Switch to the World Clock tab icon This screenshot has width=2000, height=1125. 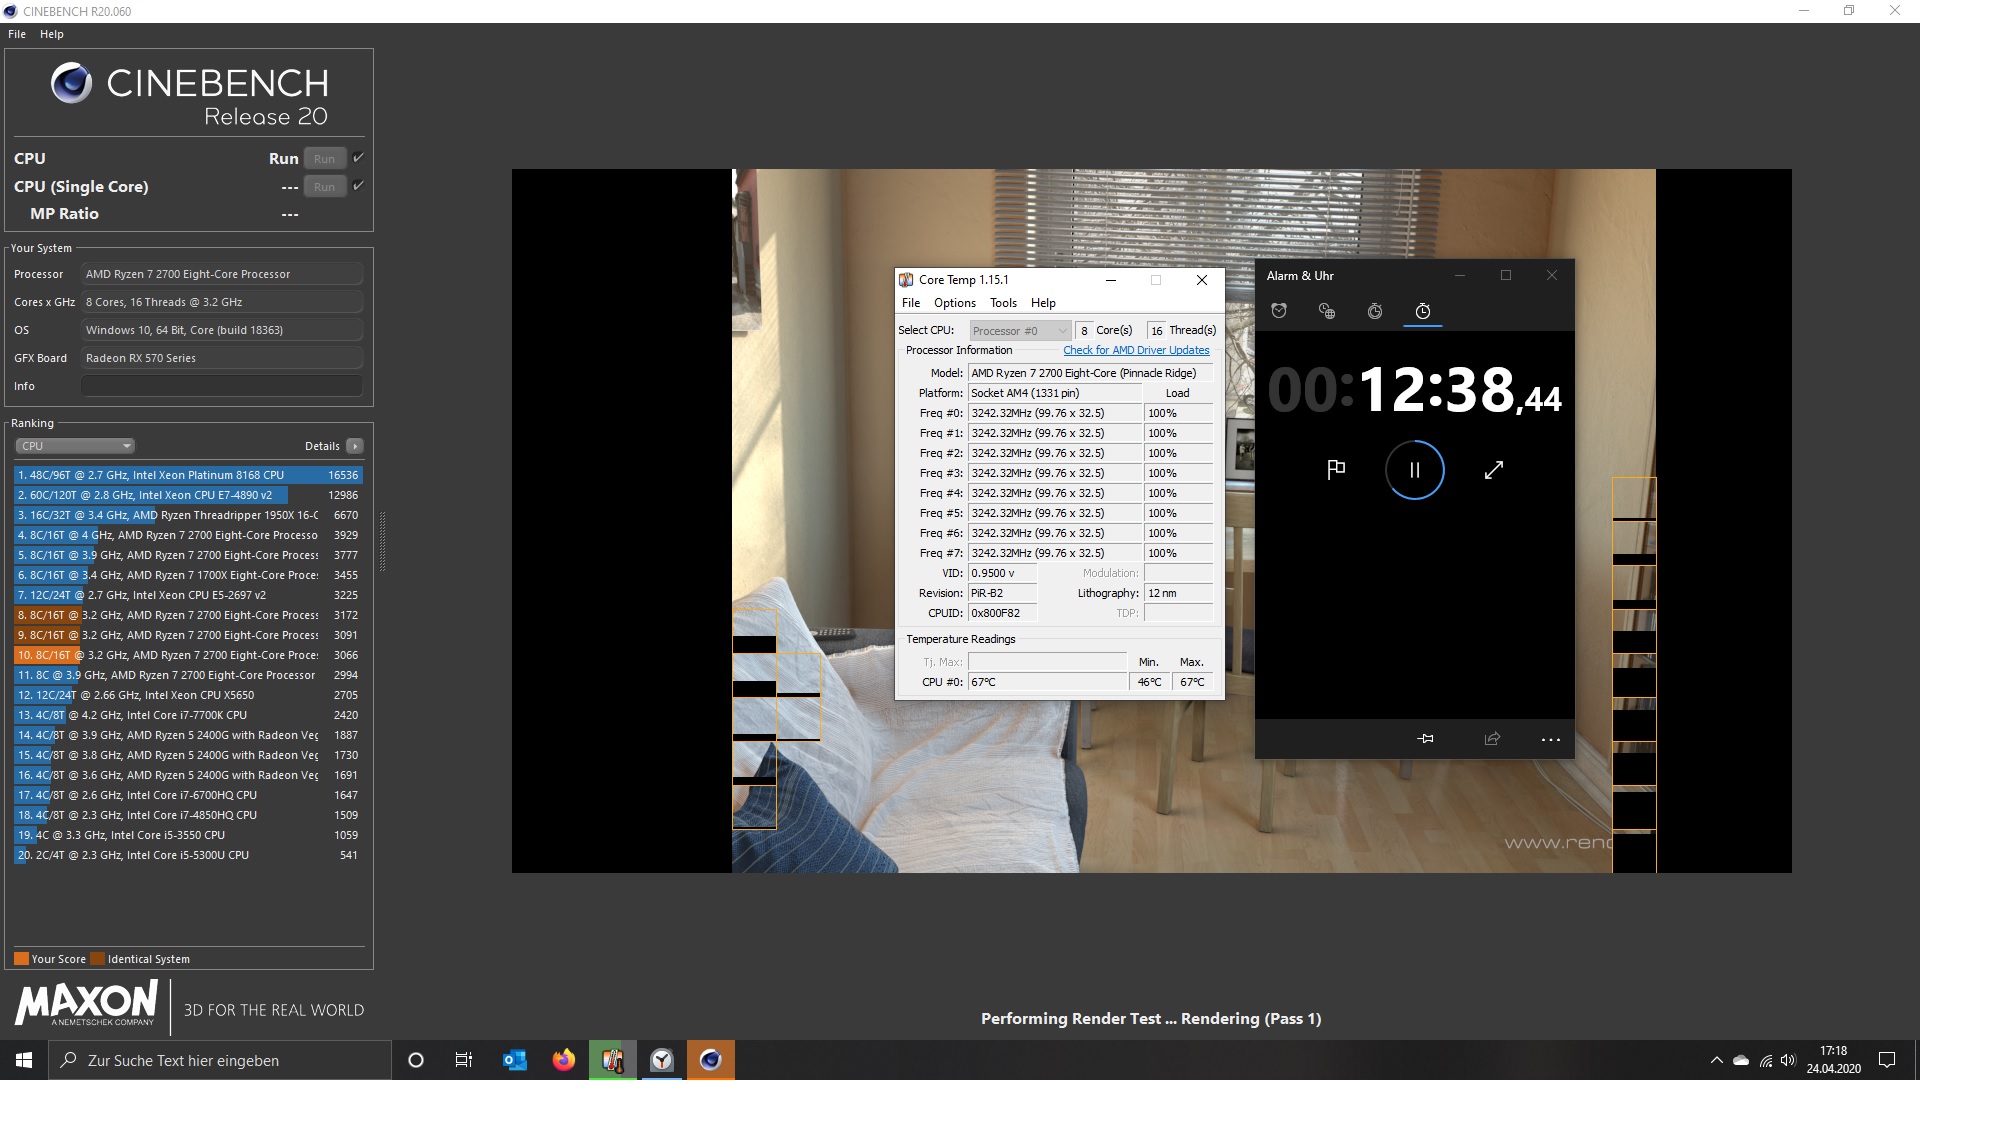pyautogui.click(x=1327, y=311)
